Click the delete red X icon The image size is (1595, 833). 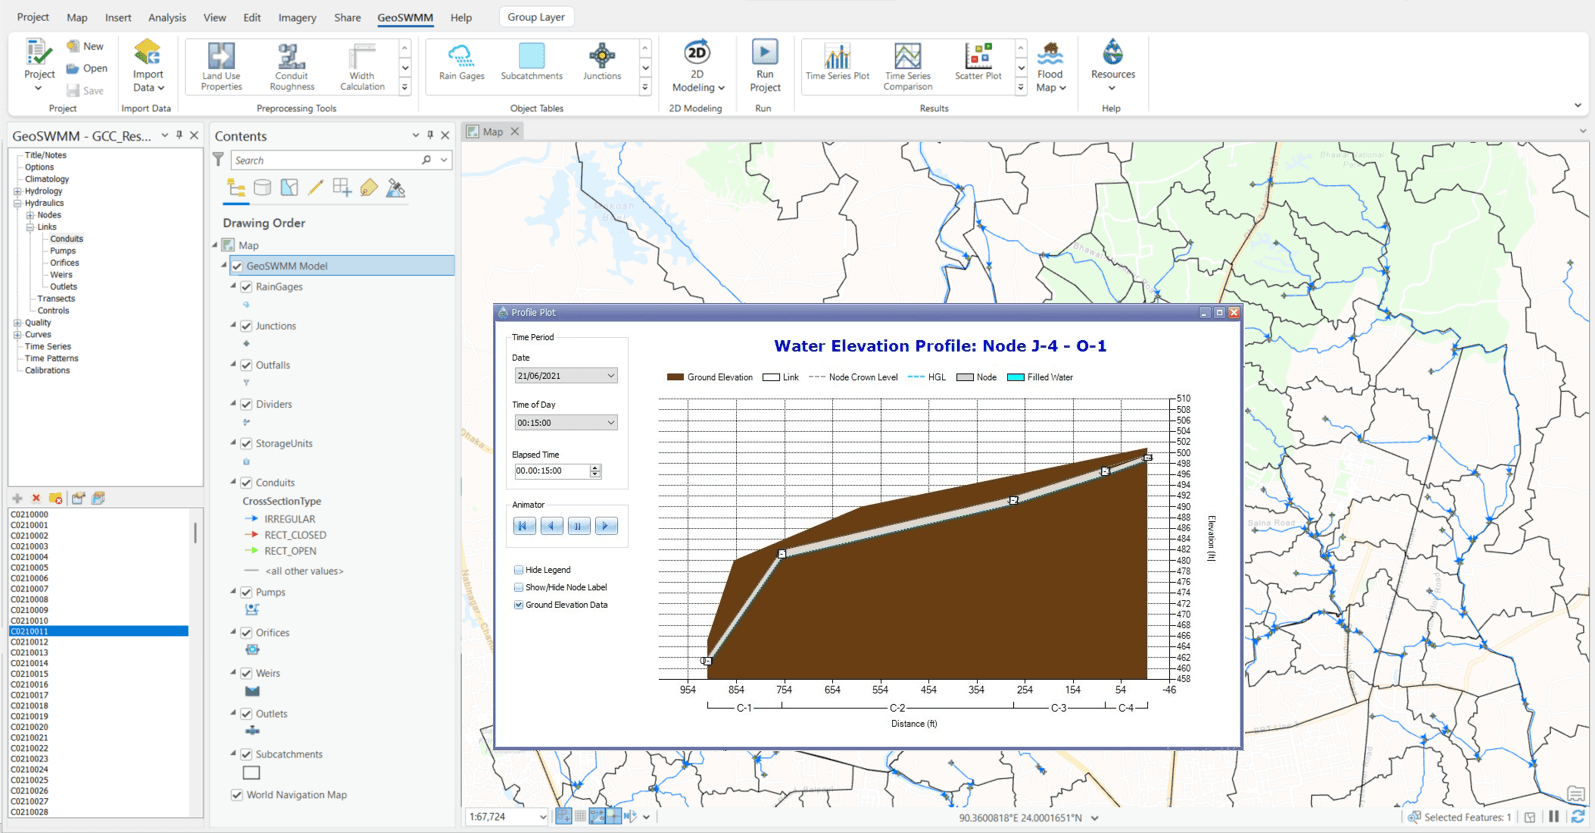(x=36, y=498)
